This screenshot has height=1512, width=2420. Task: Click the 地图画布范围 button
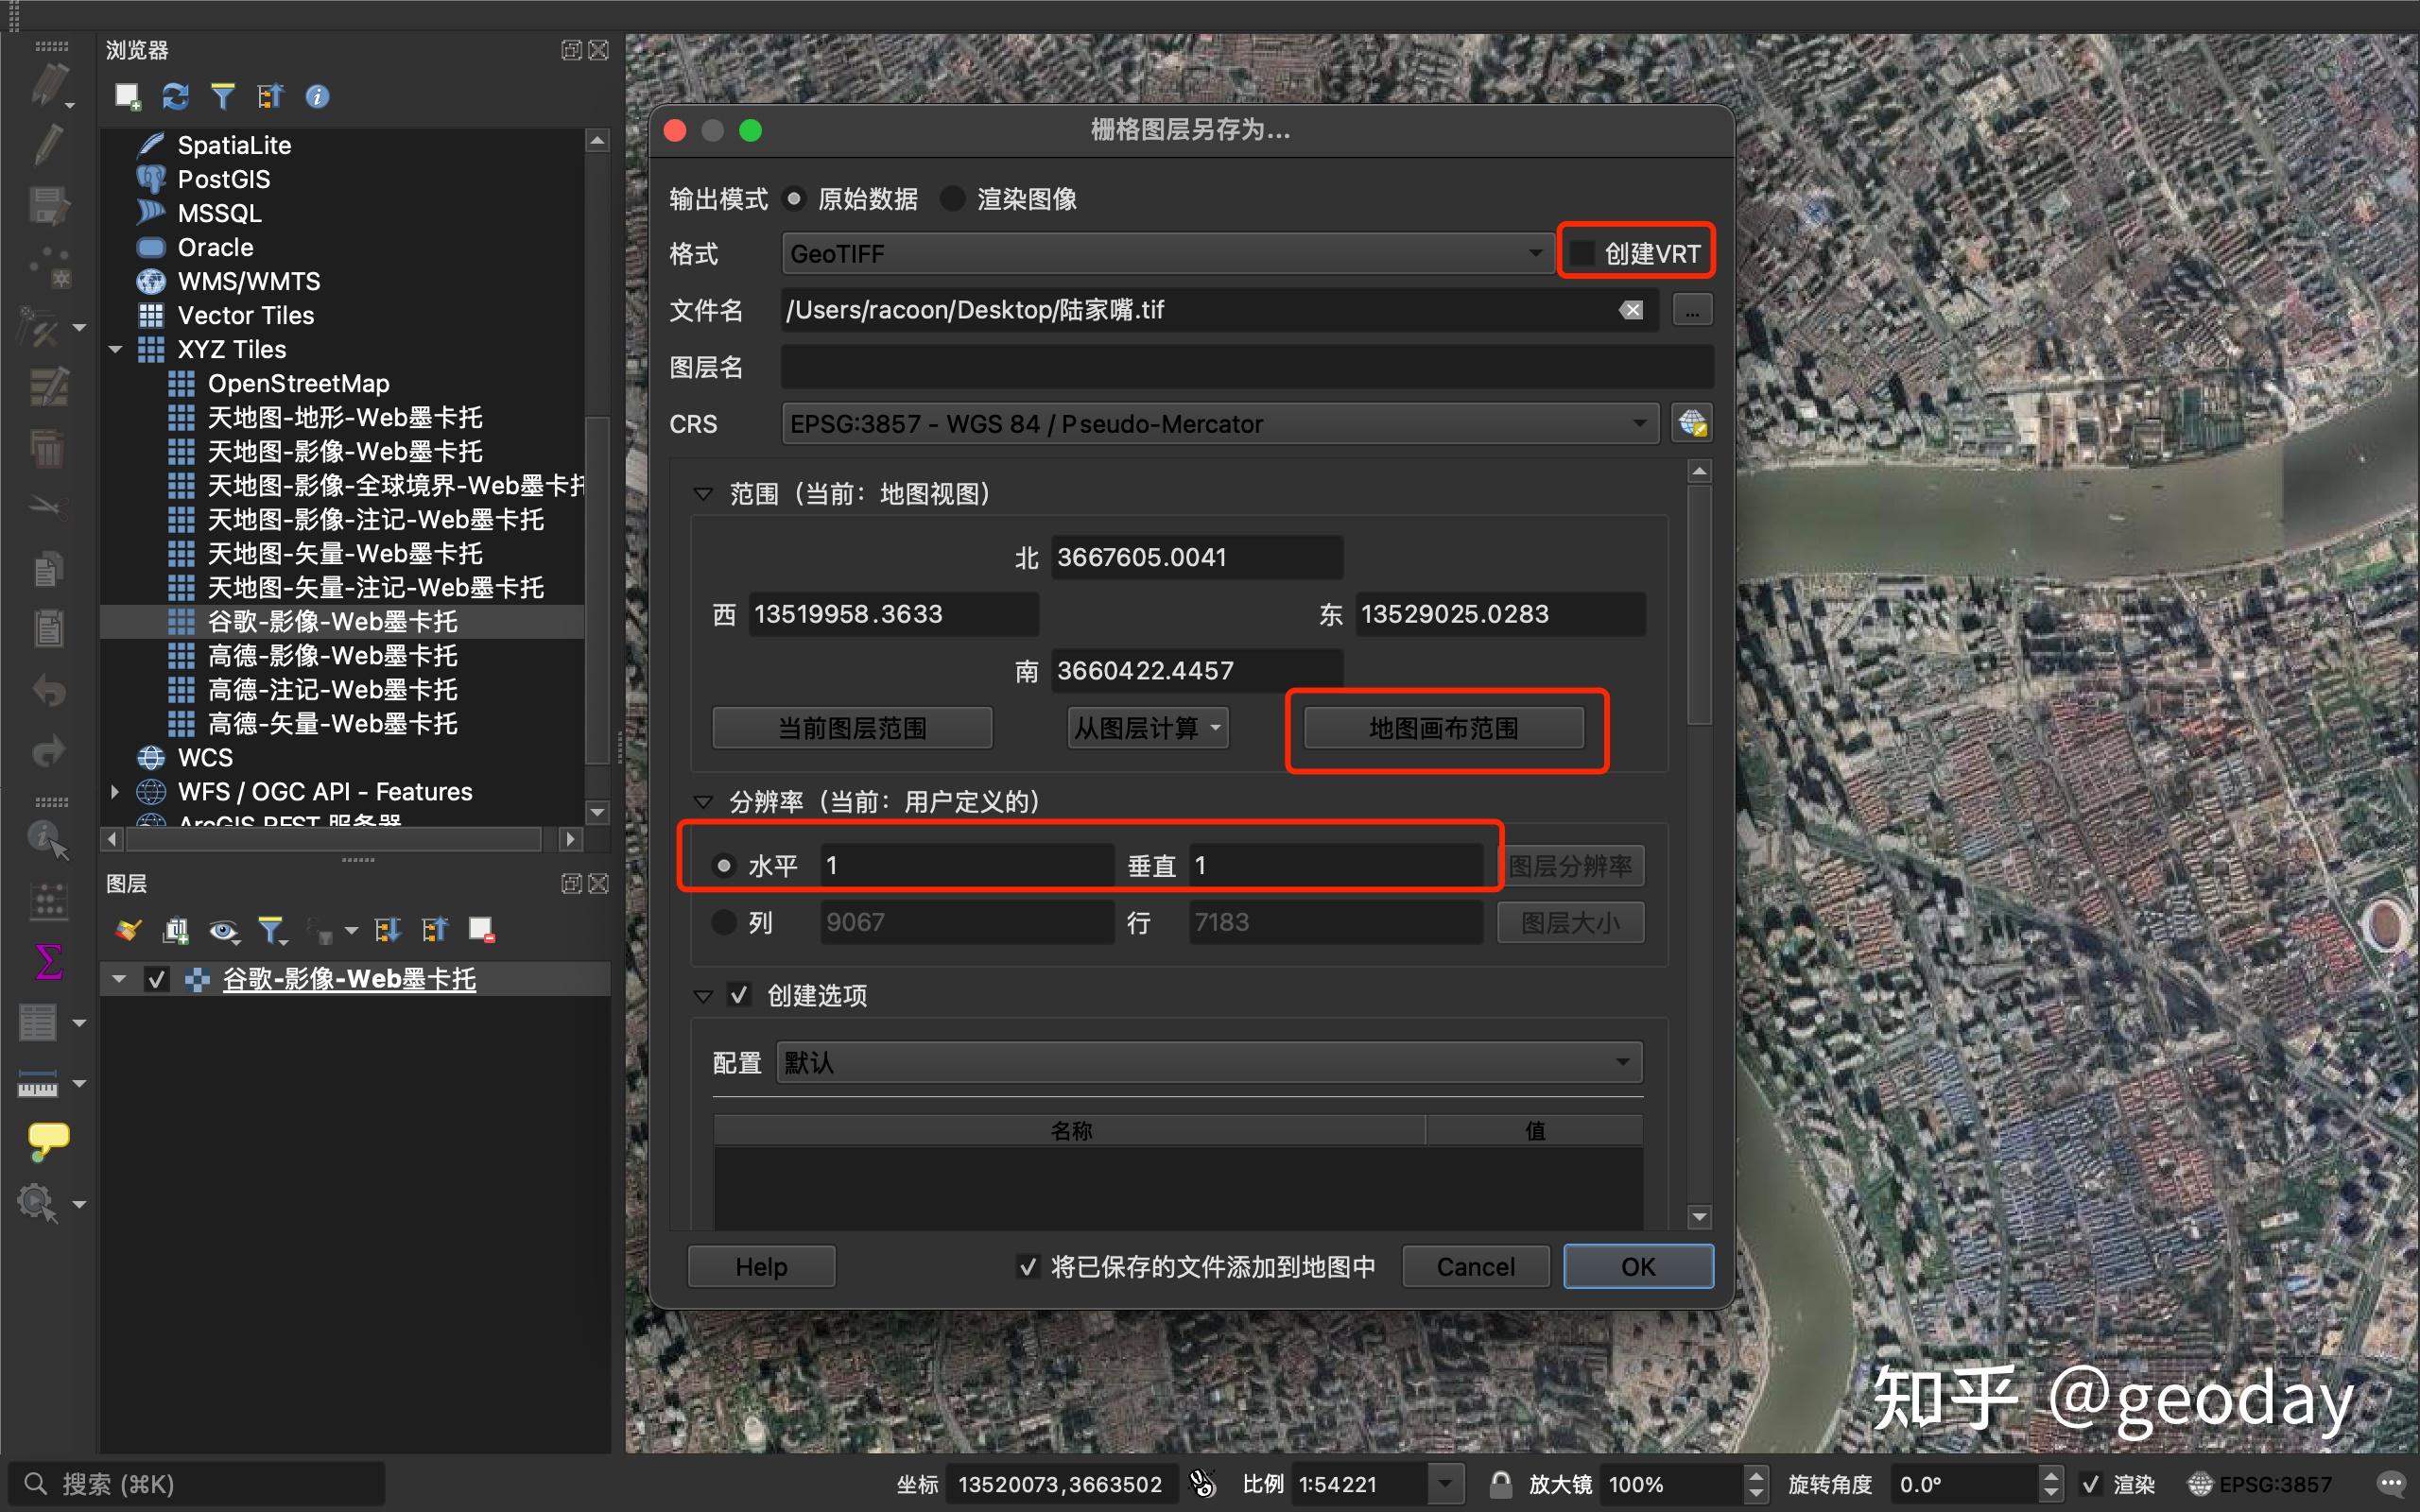click(1446, 727)
